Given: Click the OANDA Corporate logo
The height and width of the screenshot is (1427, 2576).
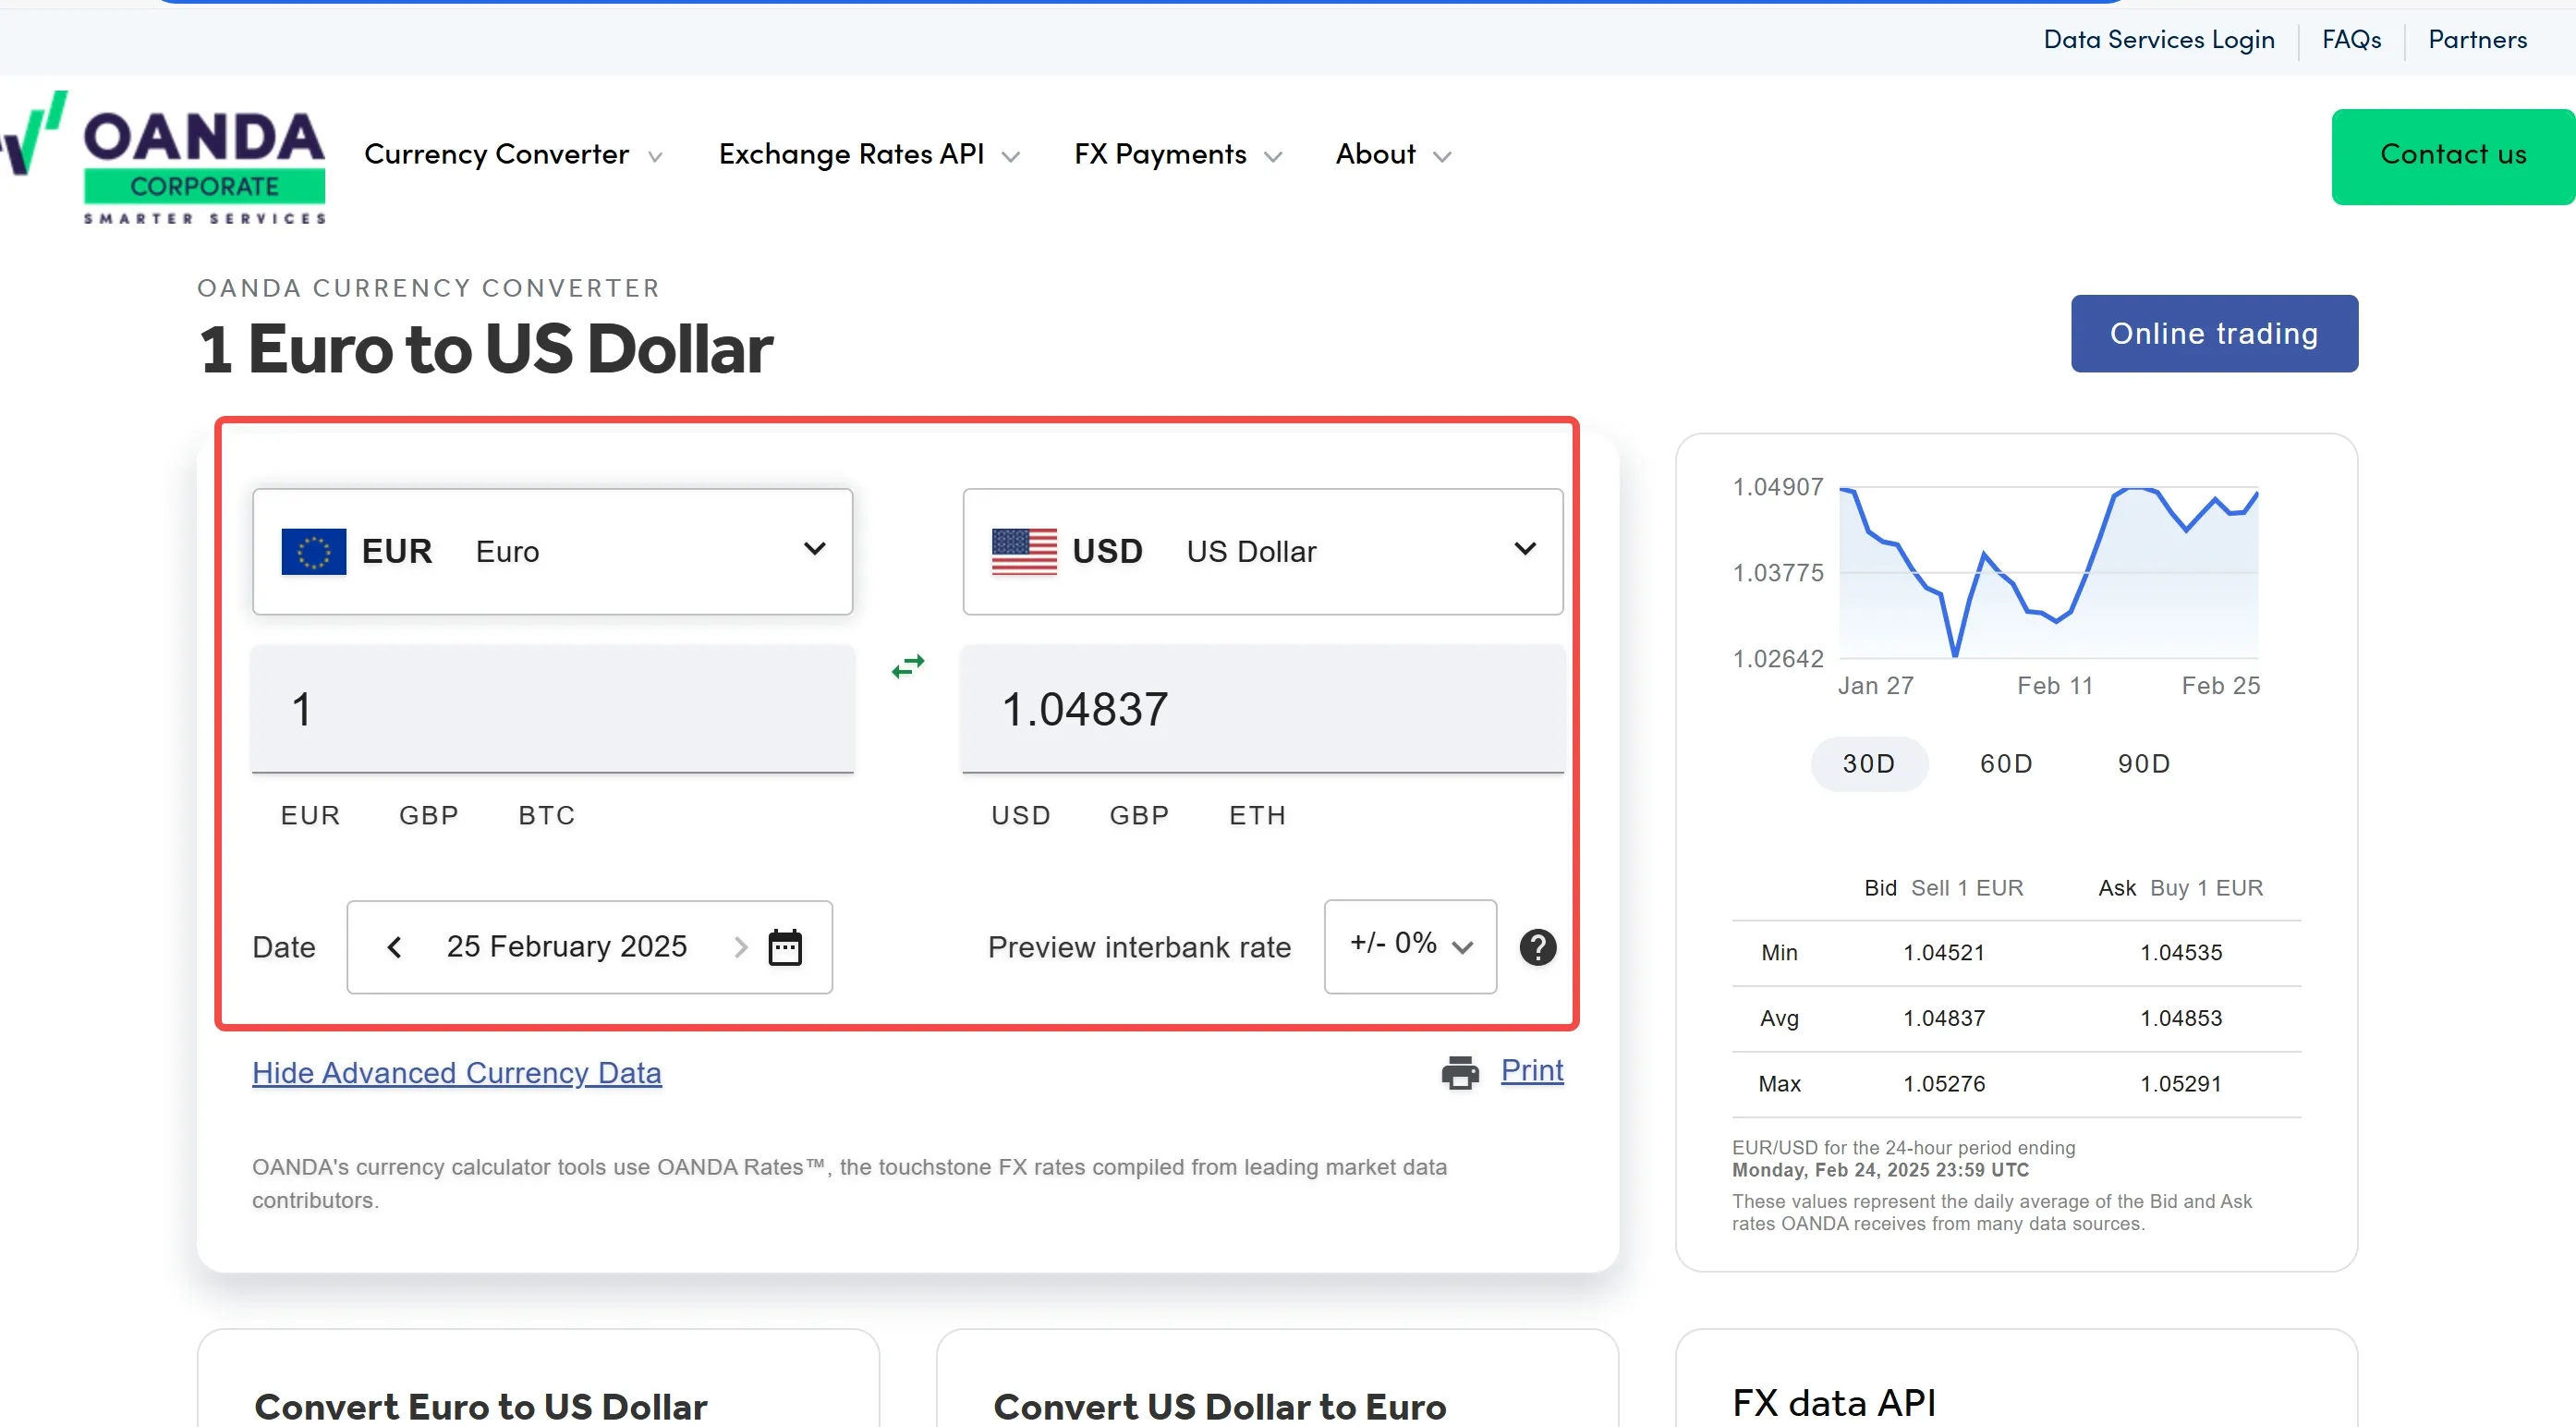Looking at the screenshot, I should pos(163,157).
